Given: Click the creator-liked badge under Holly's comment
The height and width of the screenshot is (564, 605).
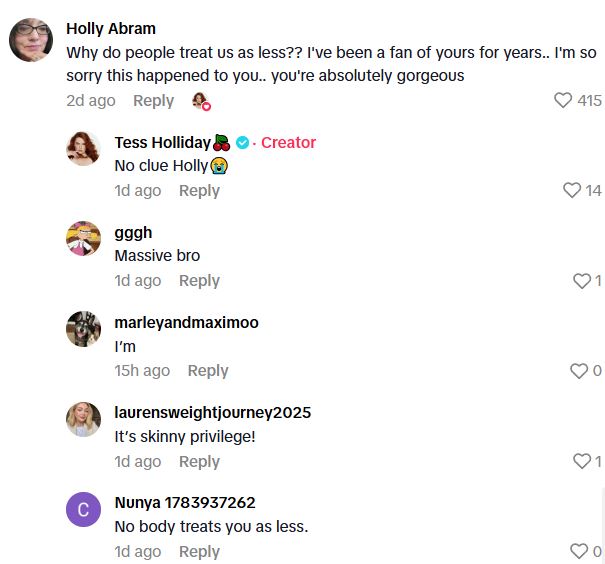Looking at the screenshot, I should [x=201, y=101].
